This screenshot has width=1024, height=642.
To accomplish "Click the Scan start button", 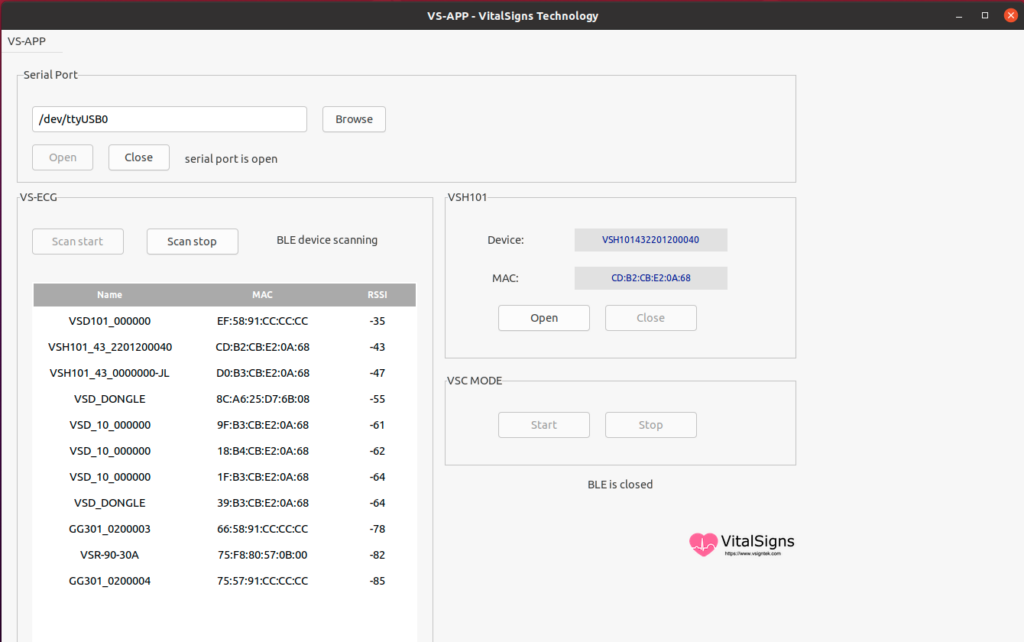I will [78, 241].
